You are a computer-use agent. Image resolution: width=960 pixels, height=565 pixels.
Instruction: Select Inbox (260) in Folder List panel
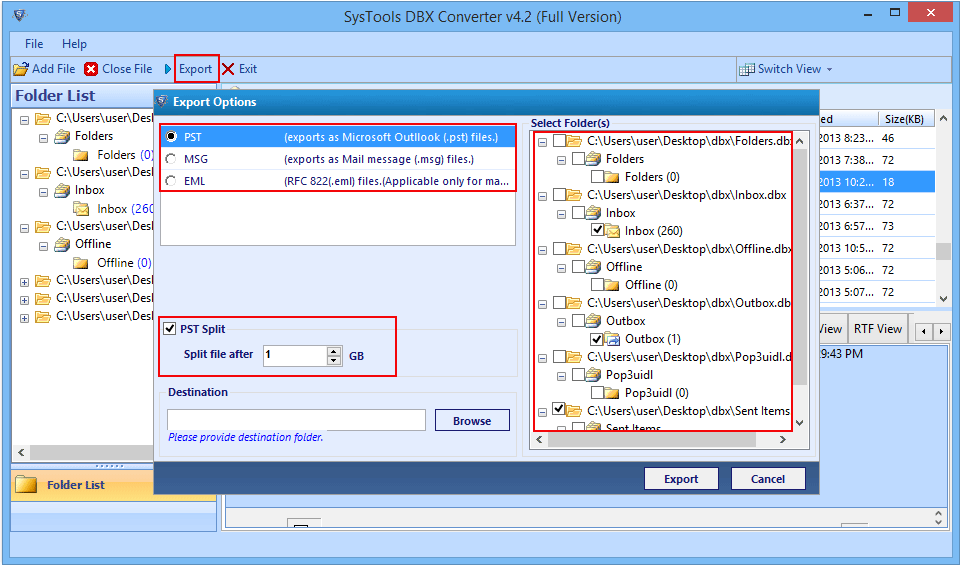pos(125,209)
